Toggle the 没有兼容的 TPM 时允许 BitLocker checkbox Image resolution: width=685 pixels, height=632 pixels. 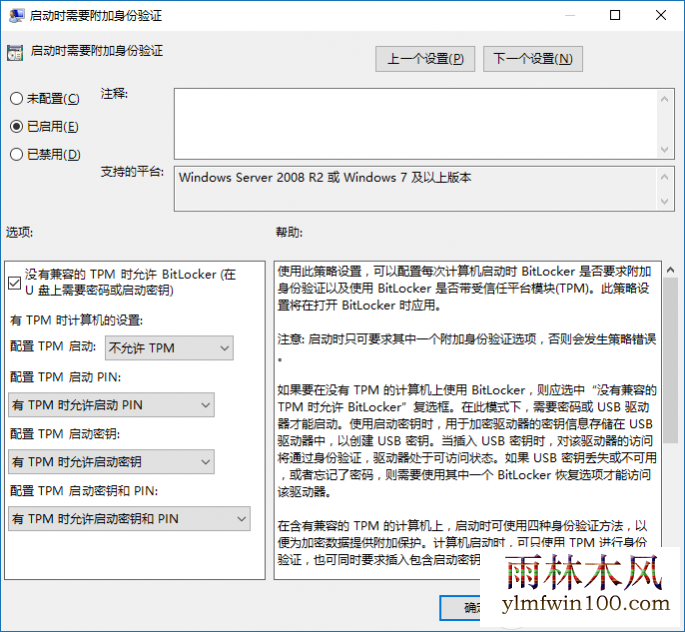[x=14, y=283]
